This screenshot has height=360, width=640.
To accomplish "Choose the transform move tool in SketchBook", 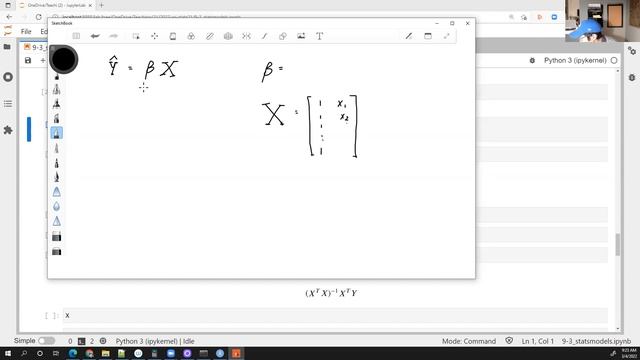I will click(154, 36).
